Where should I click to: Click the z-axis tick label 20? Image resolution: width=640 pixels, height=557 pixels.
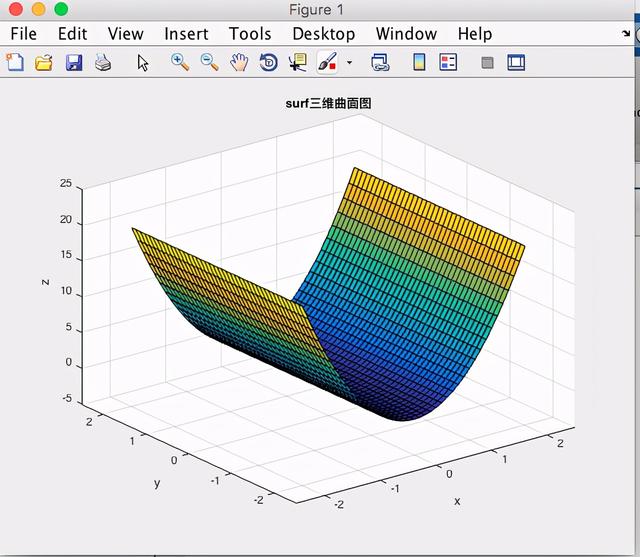(x=65, y=220)
